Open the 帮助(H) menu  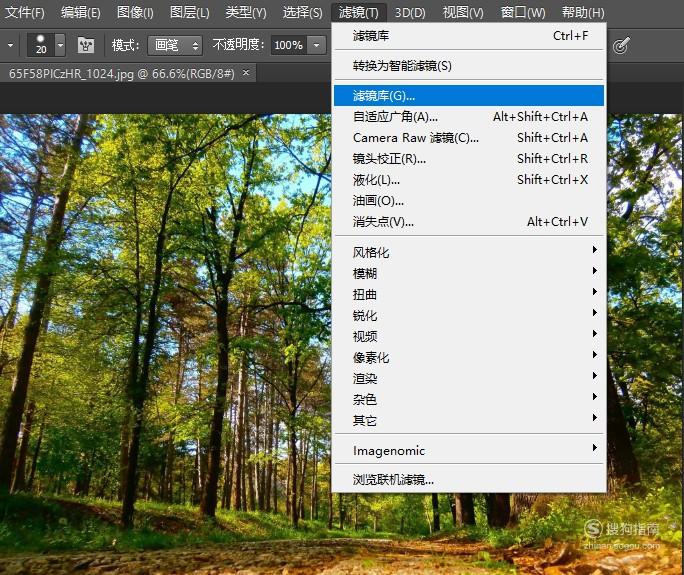(x=583, y=12)
